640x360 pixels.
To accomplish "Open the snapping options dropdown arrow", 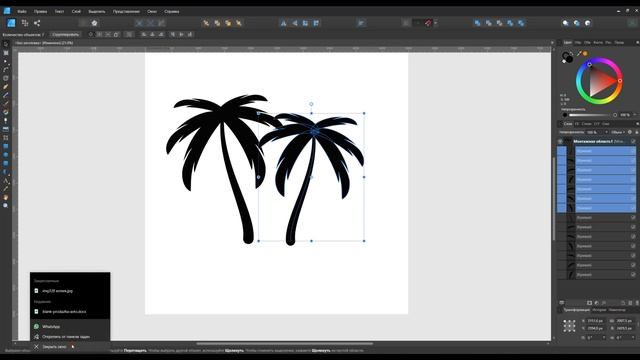I will [436, 23].
